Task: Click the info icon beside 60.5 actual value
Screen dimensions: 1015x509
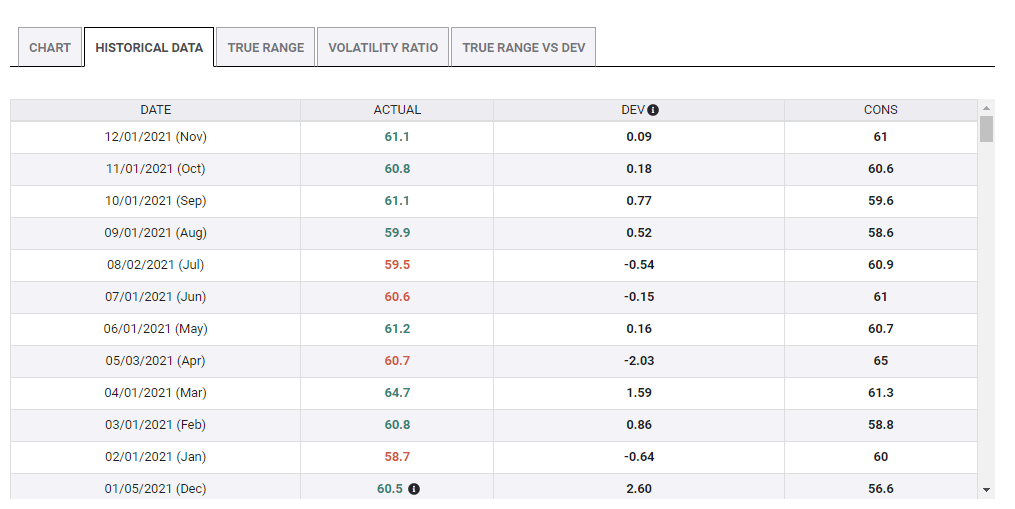Action: click(414, 489)
